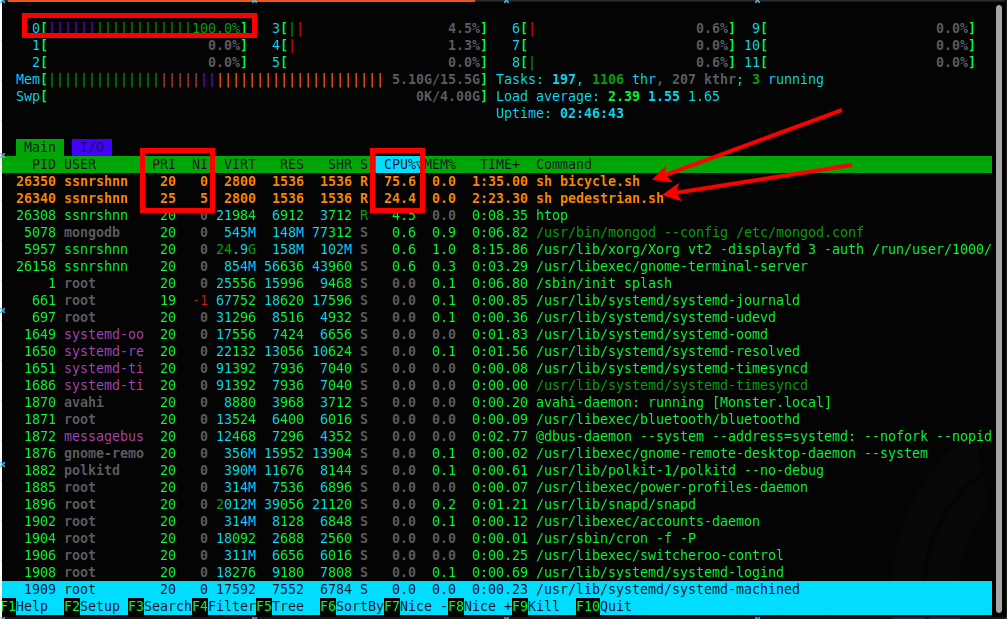Screen dimensions: 1007x619
Task: Sort by the TIME+ column header
Action: (499, 164)
